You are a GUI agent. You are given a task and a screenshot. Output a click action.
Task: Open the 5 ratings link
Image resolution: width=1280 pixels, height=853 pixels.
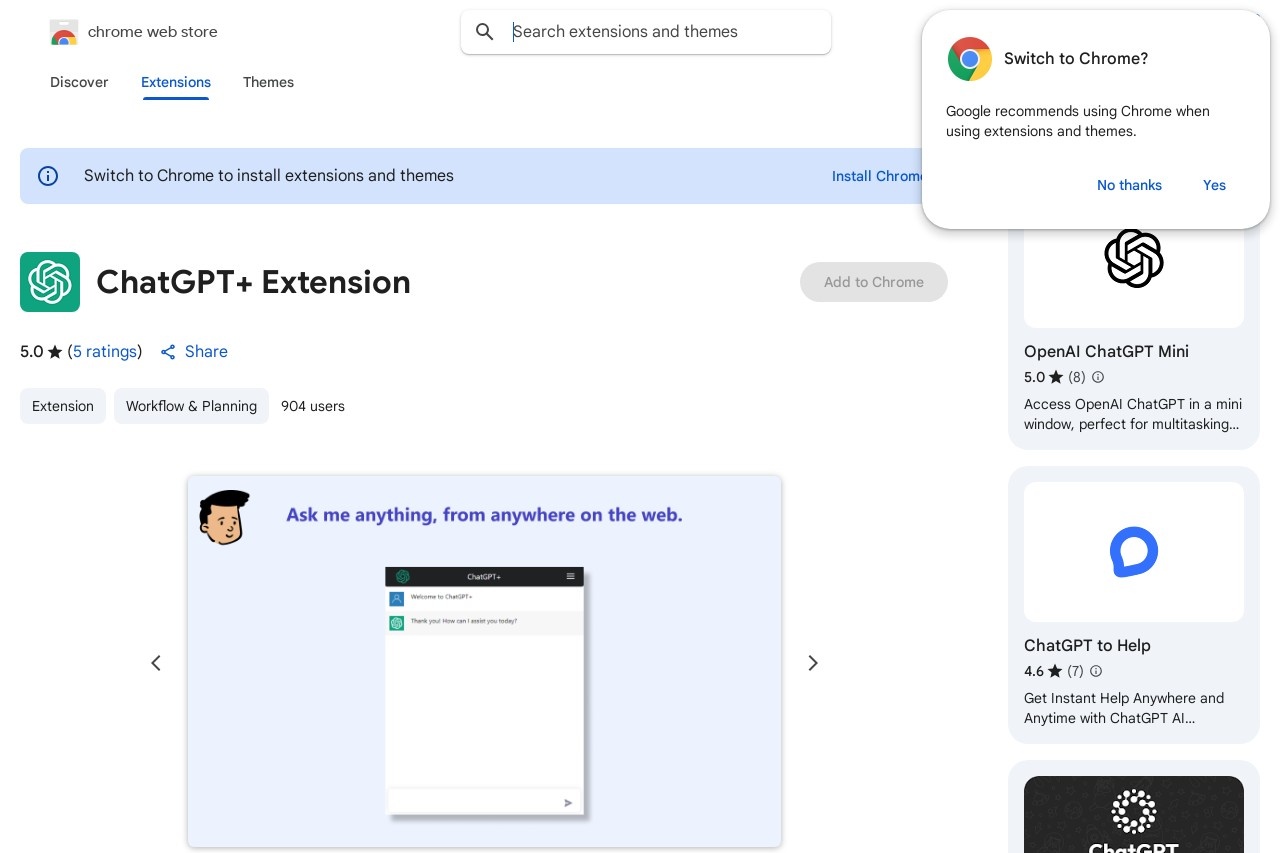[x=105, y=352]
